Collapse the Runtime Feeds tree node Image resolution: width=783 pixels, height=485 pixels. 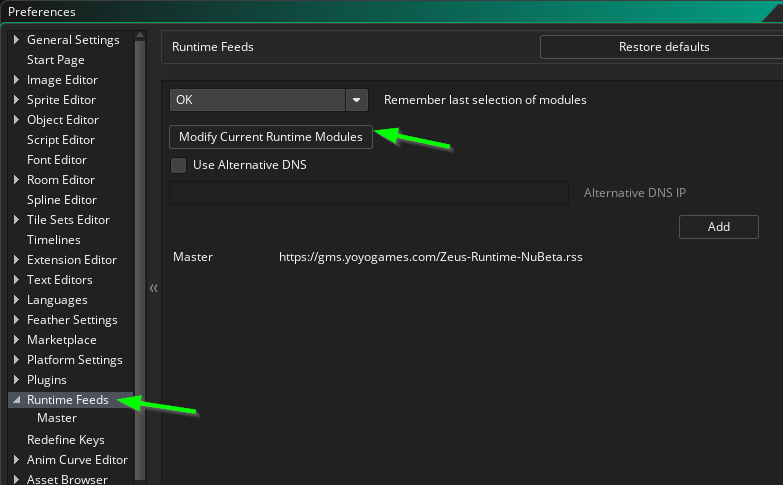click(x=16, y=400)
